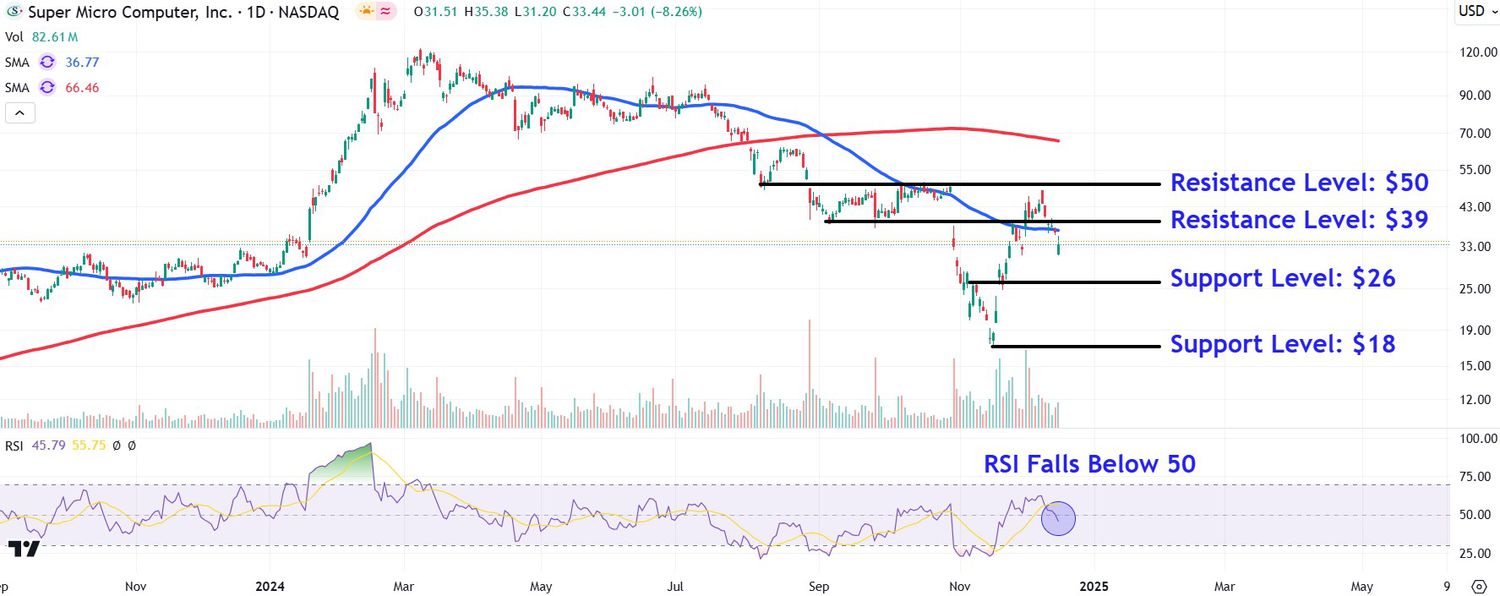This screenshot has height=596, width=1500.
Task: Click the TradingView logo in the RSI pane
Action: [x=23, y=549]
